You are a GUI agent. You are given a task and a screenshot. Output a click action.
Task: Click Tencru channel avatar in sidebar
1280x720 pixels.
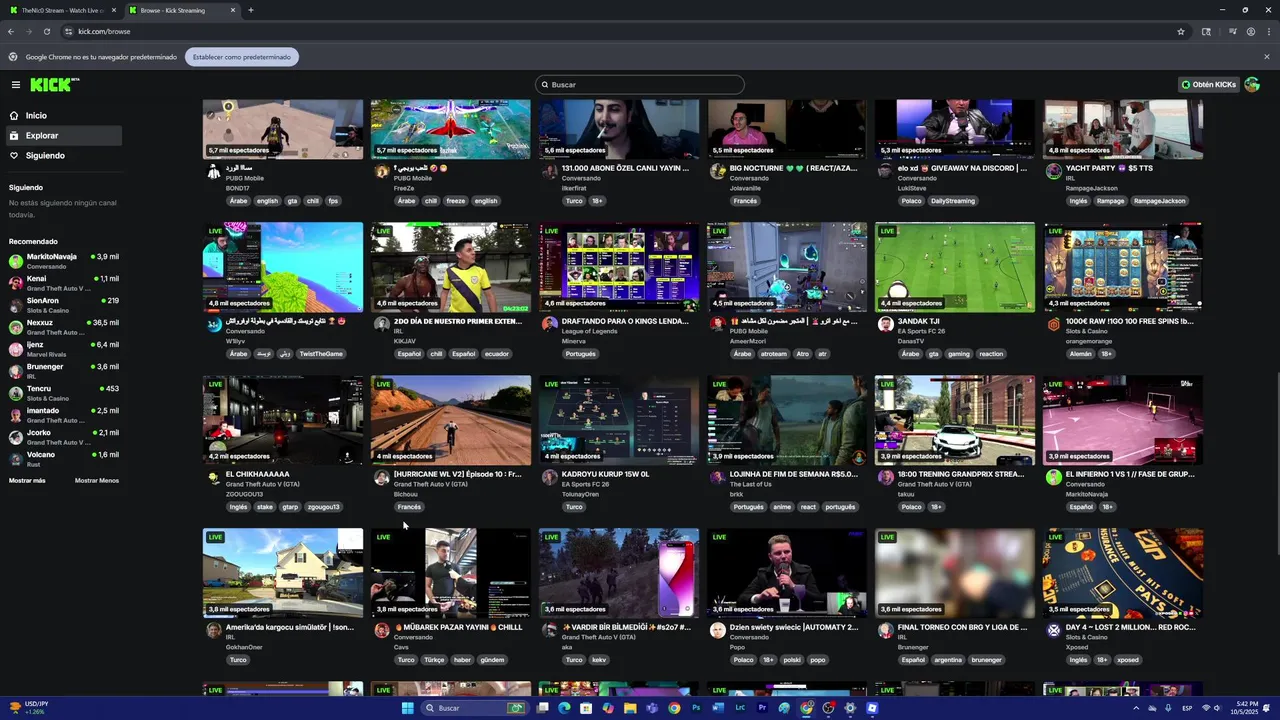point(16,393)
